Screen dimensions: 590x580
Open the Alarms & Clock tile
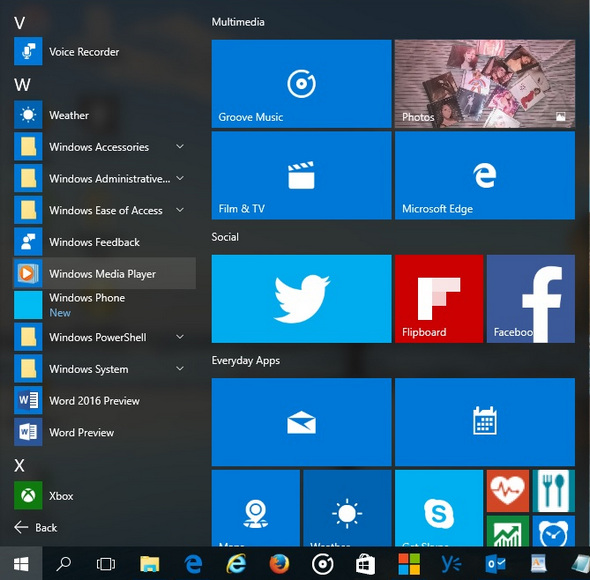point(554,531)
